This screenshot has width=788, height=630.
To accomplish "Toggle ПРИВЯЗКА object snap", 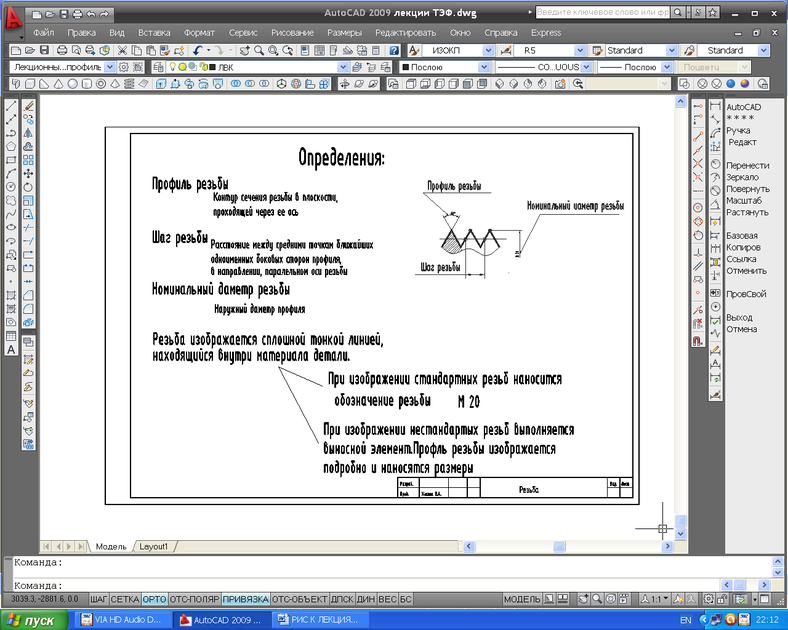I will pos(245,599).
